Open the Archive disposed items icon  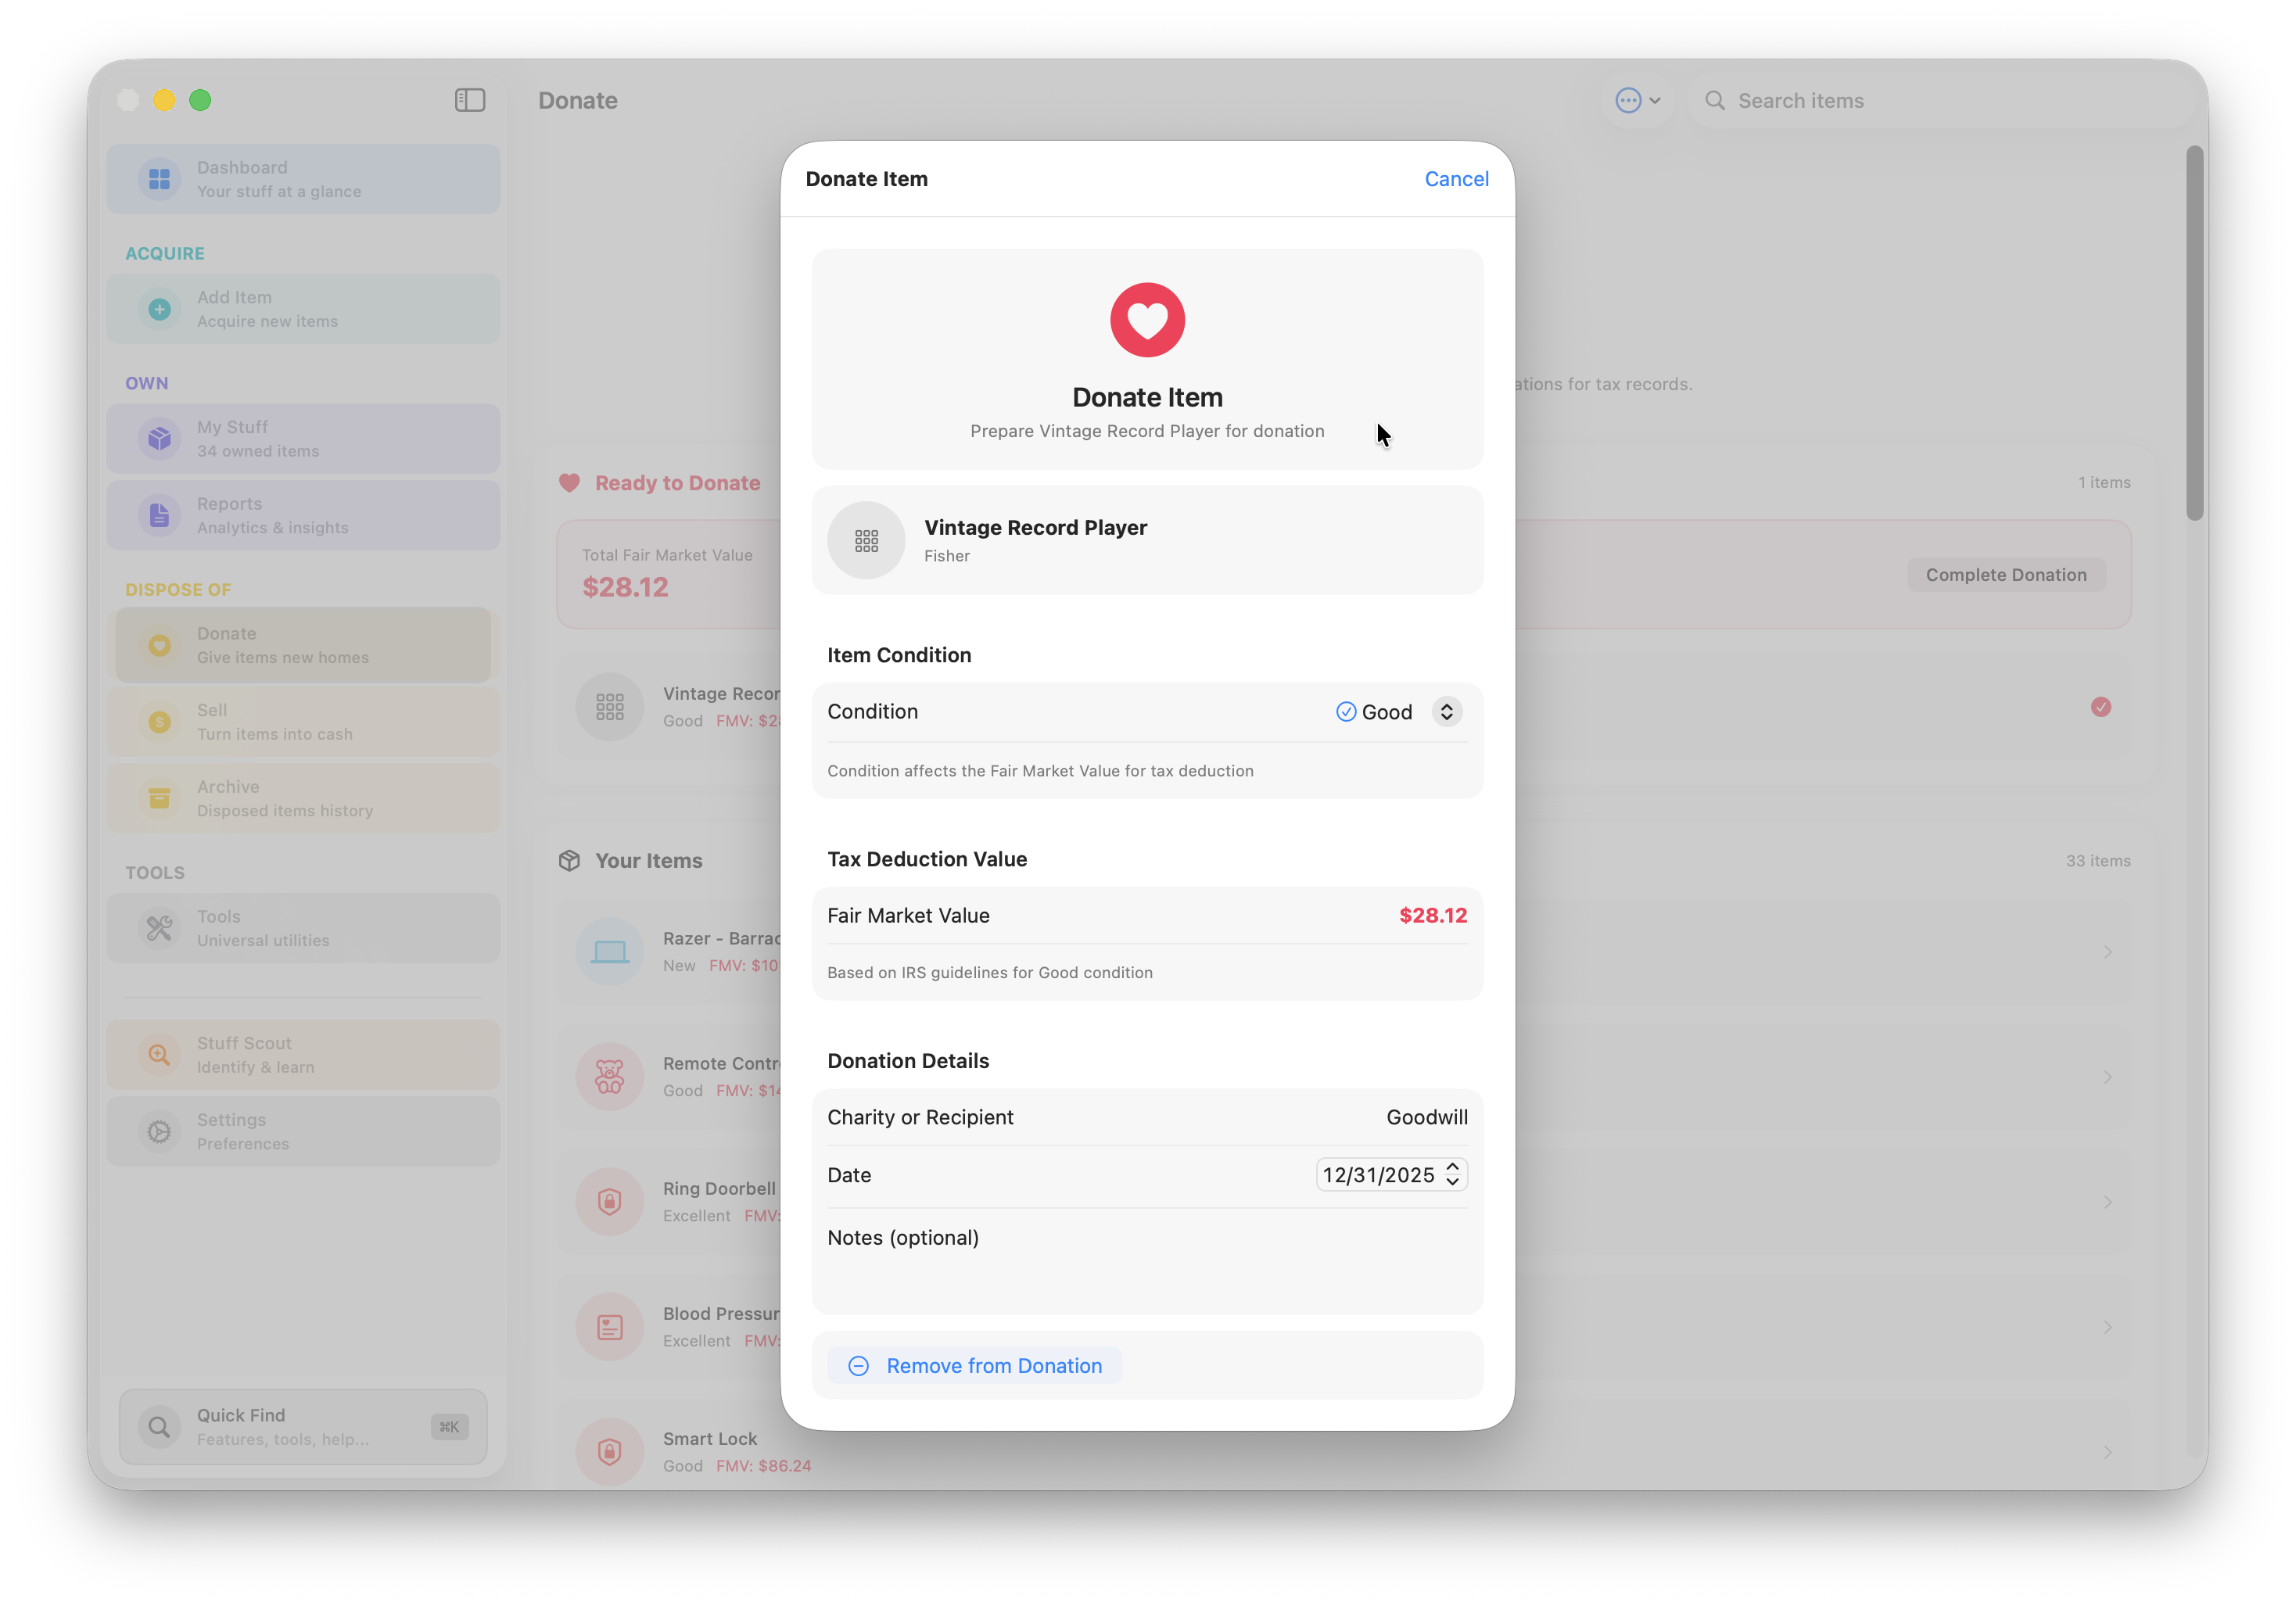coord(159,798)
